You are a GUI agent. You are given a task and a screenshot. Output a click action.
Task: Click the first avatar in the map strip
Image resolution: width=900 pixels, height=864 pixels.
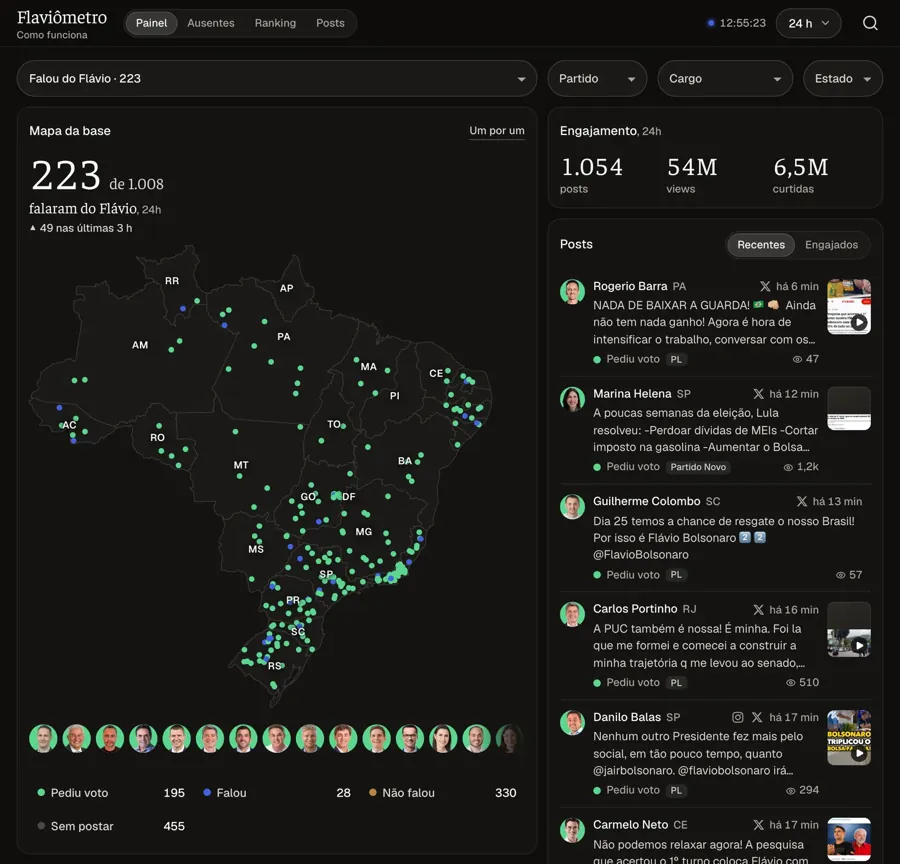[x=43, y=738]
